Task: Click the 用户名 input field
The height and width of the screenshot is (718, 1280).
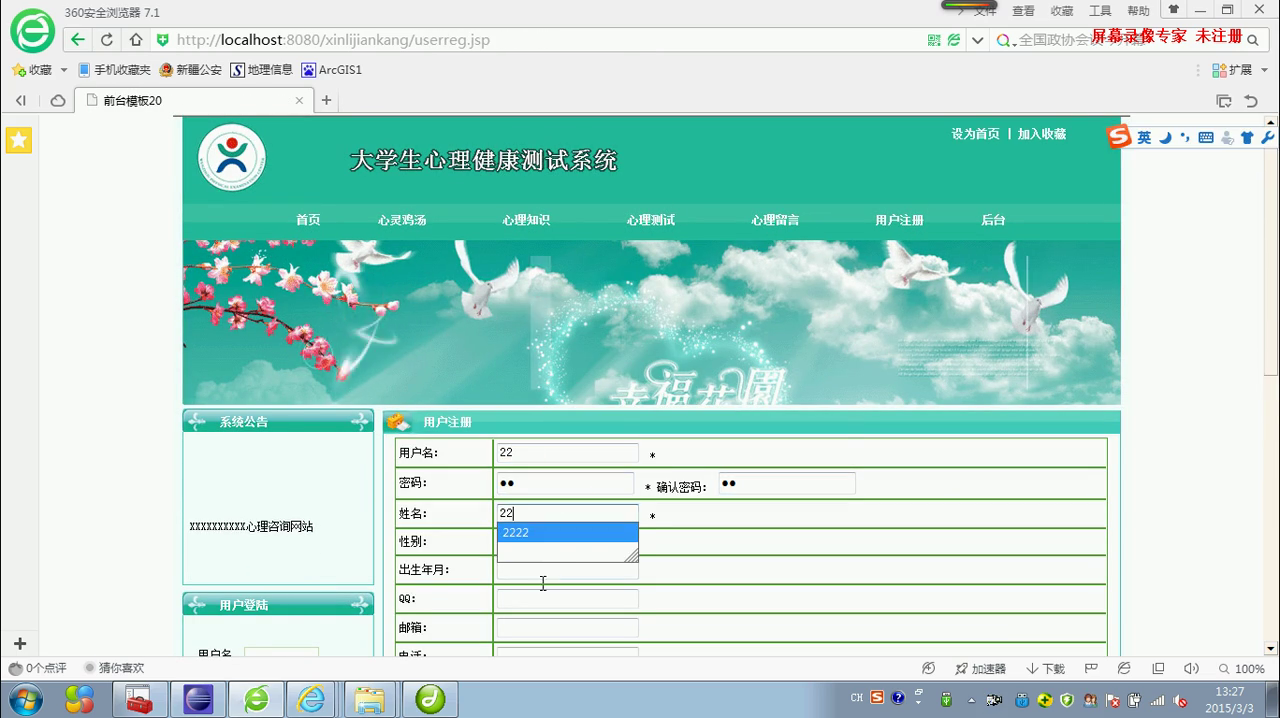Action: coord(568,453)
